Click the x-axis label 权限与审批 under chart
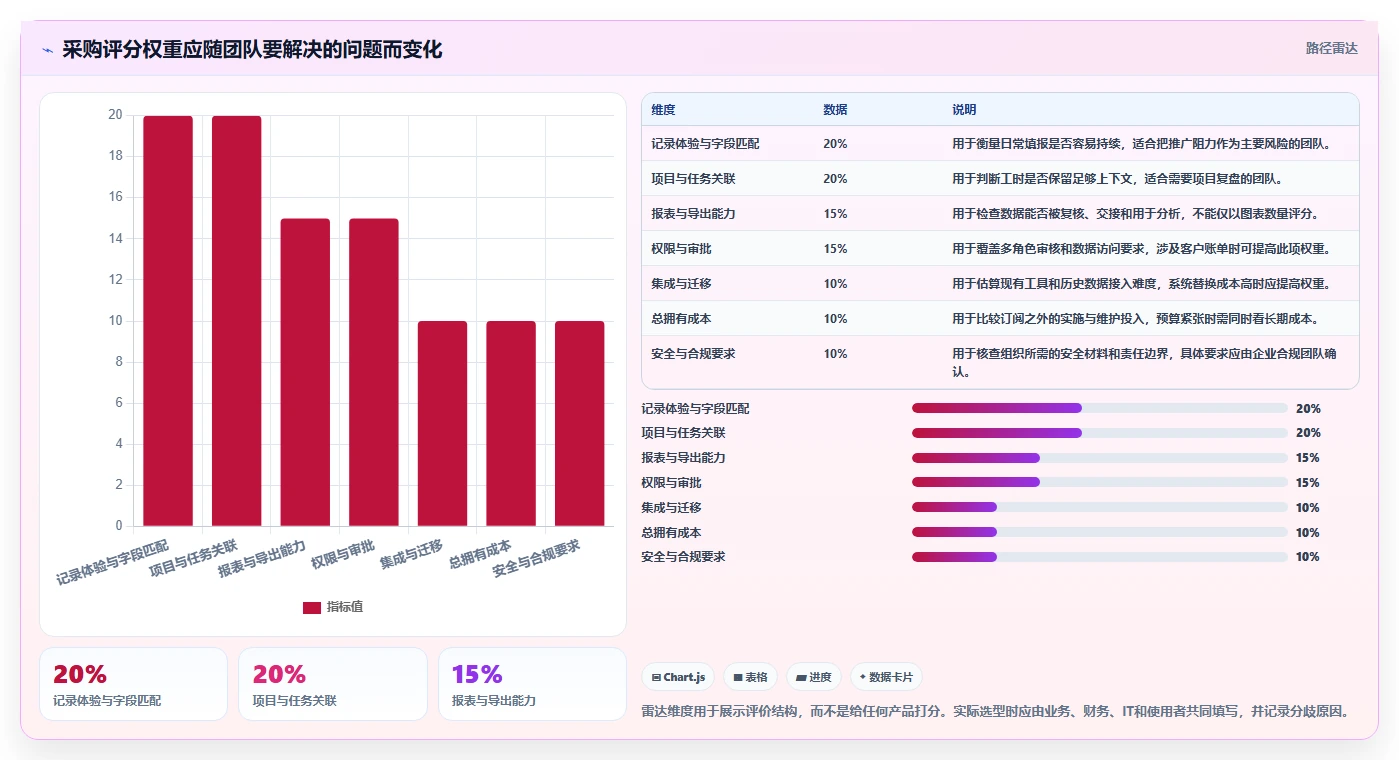The width and height of the screenshot is (1399, 760). 343,554
